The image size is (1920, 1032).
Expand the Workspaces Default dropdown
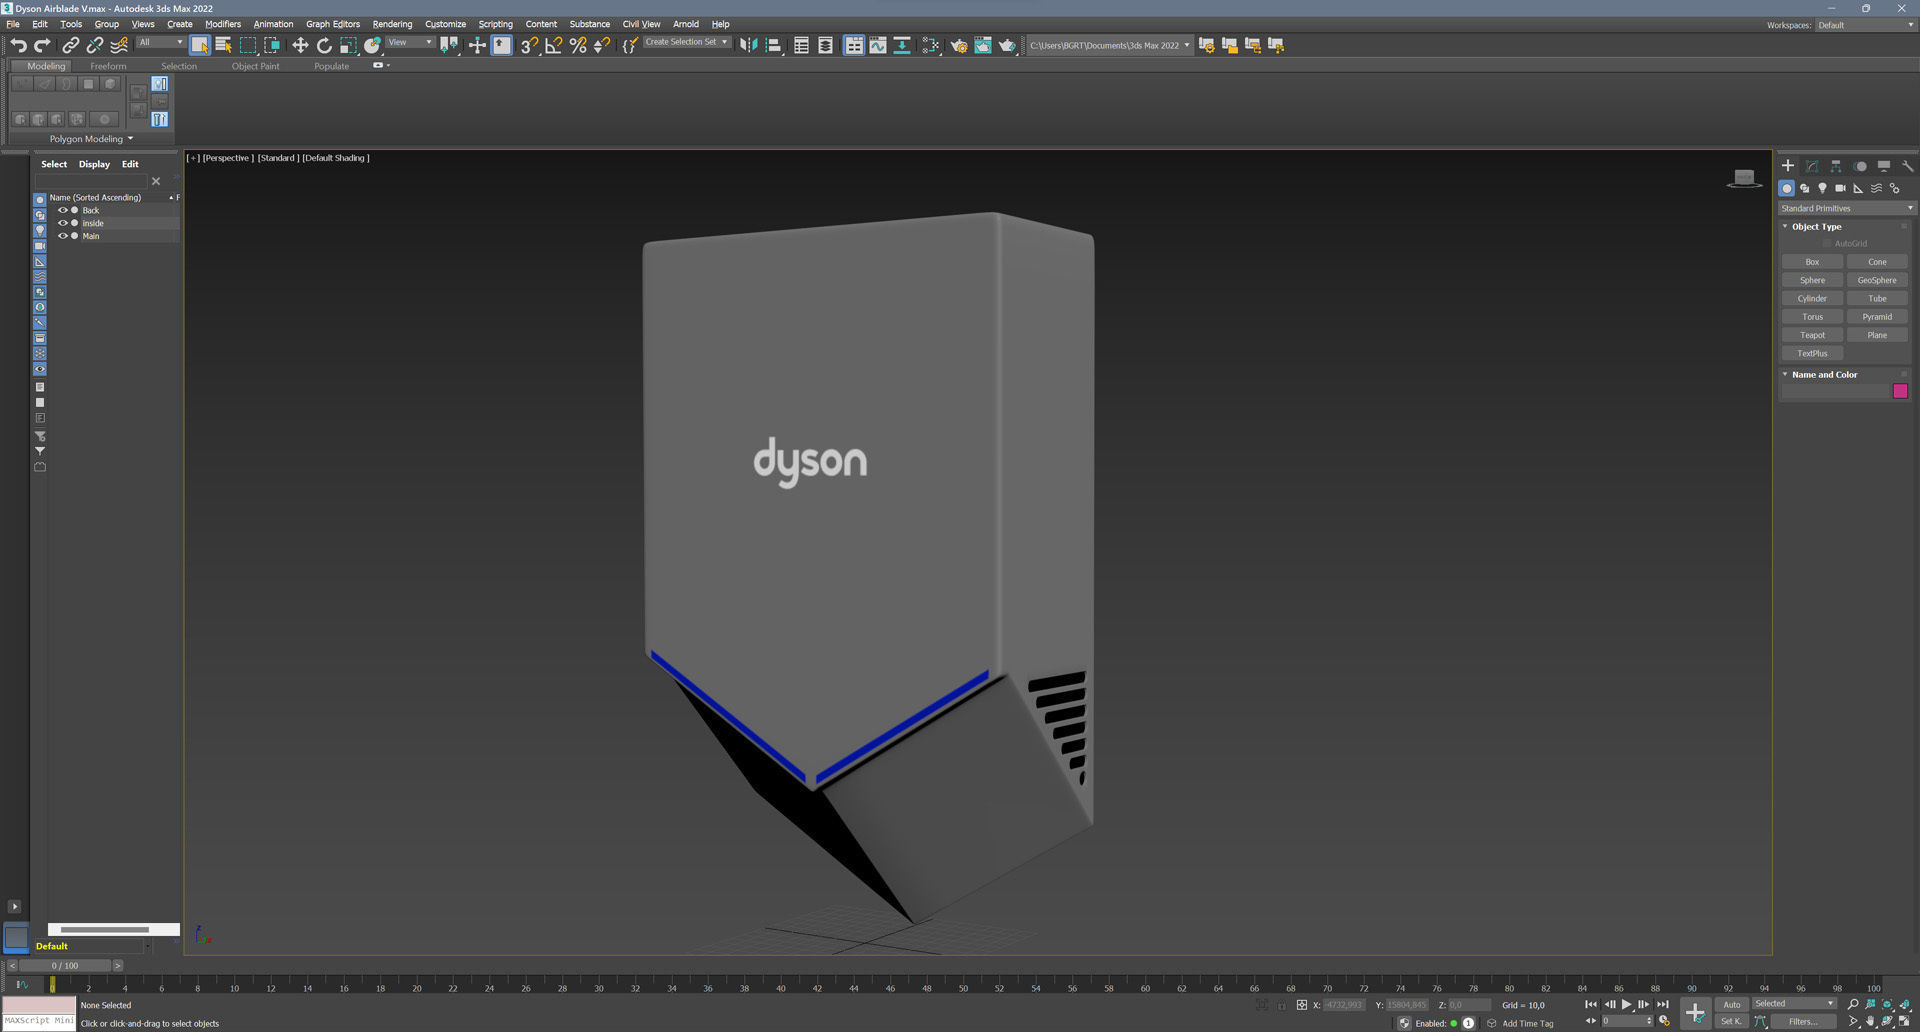coord(1865,25)
